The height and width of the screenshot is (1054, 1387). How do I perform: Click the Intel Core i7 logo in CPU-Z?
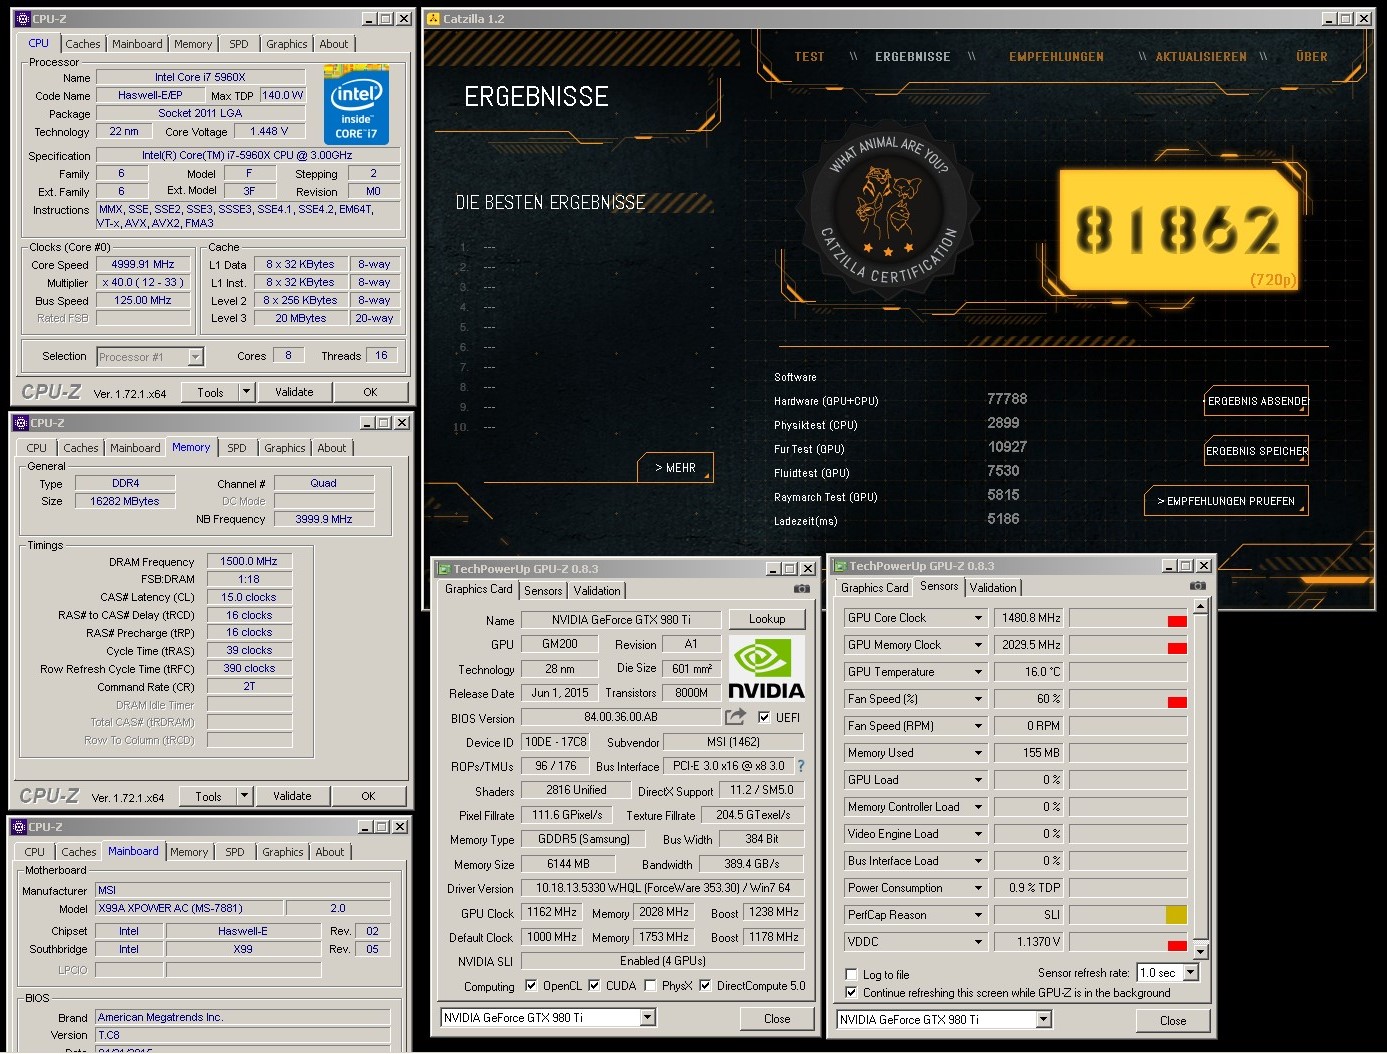click(x=356, y=105)
